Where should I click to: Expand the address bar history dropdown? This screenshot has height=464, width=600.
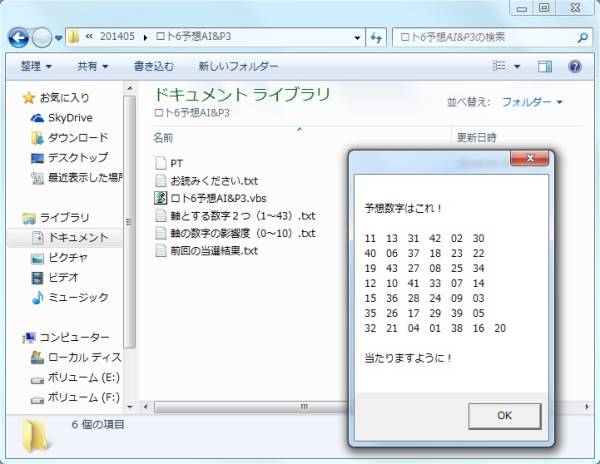tap(357, 37)
